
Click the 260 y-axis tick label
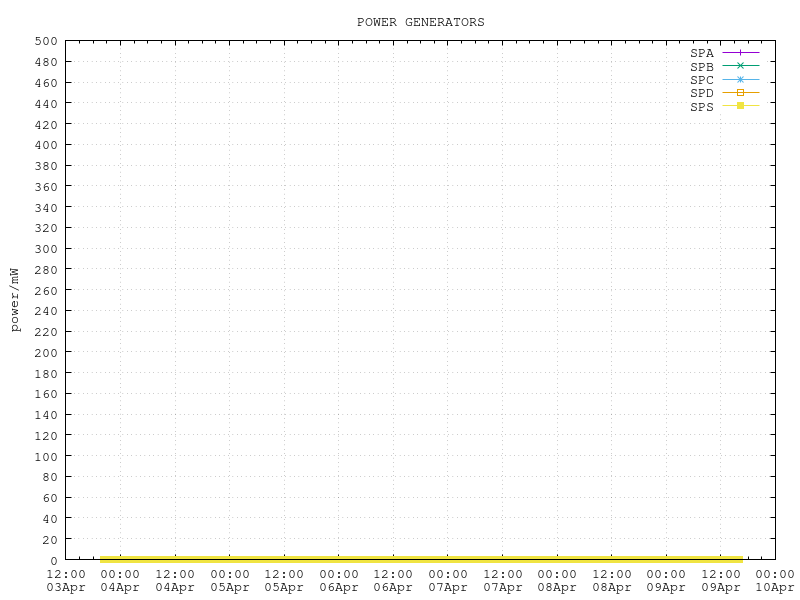[46, 290]
